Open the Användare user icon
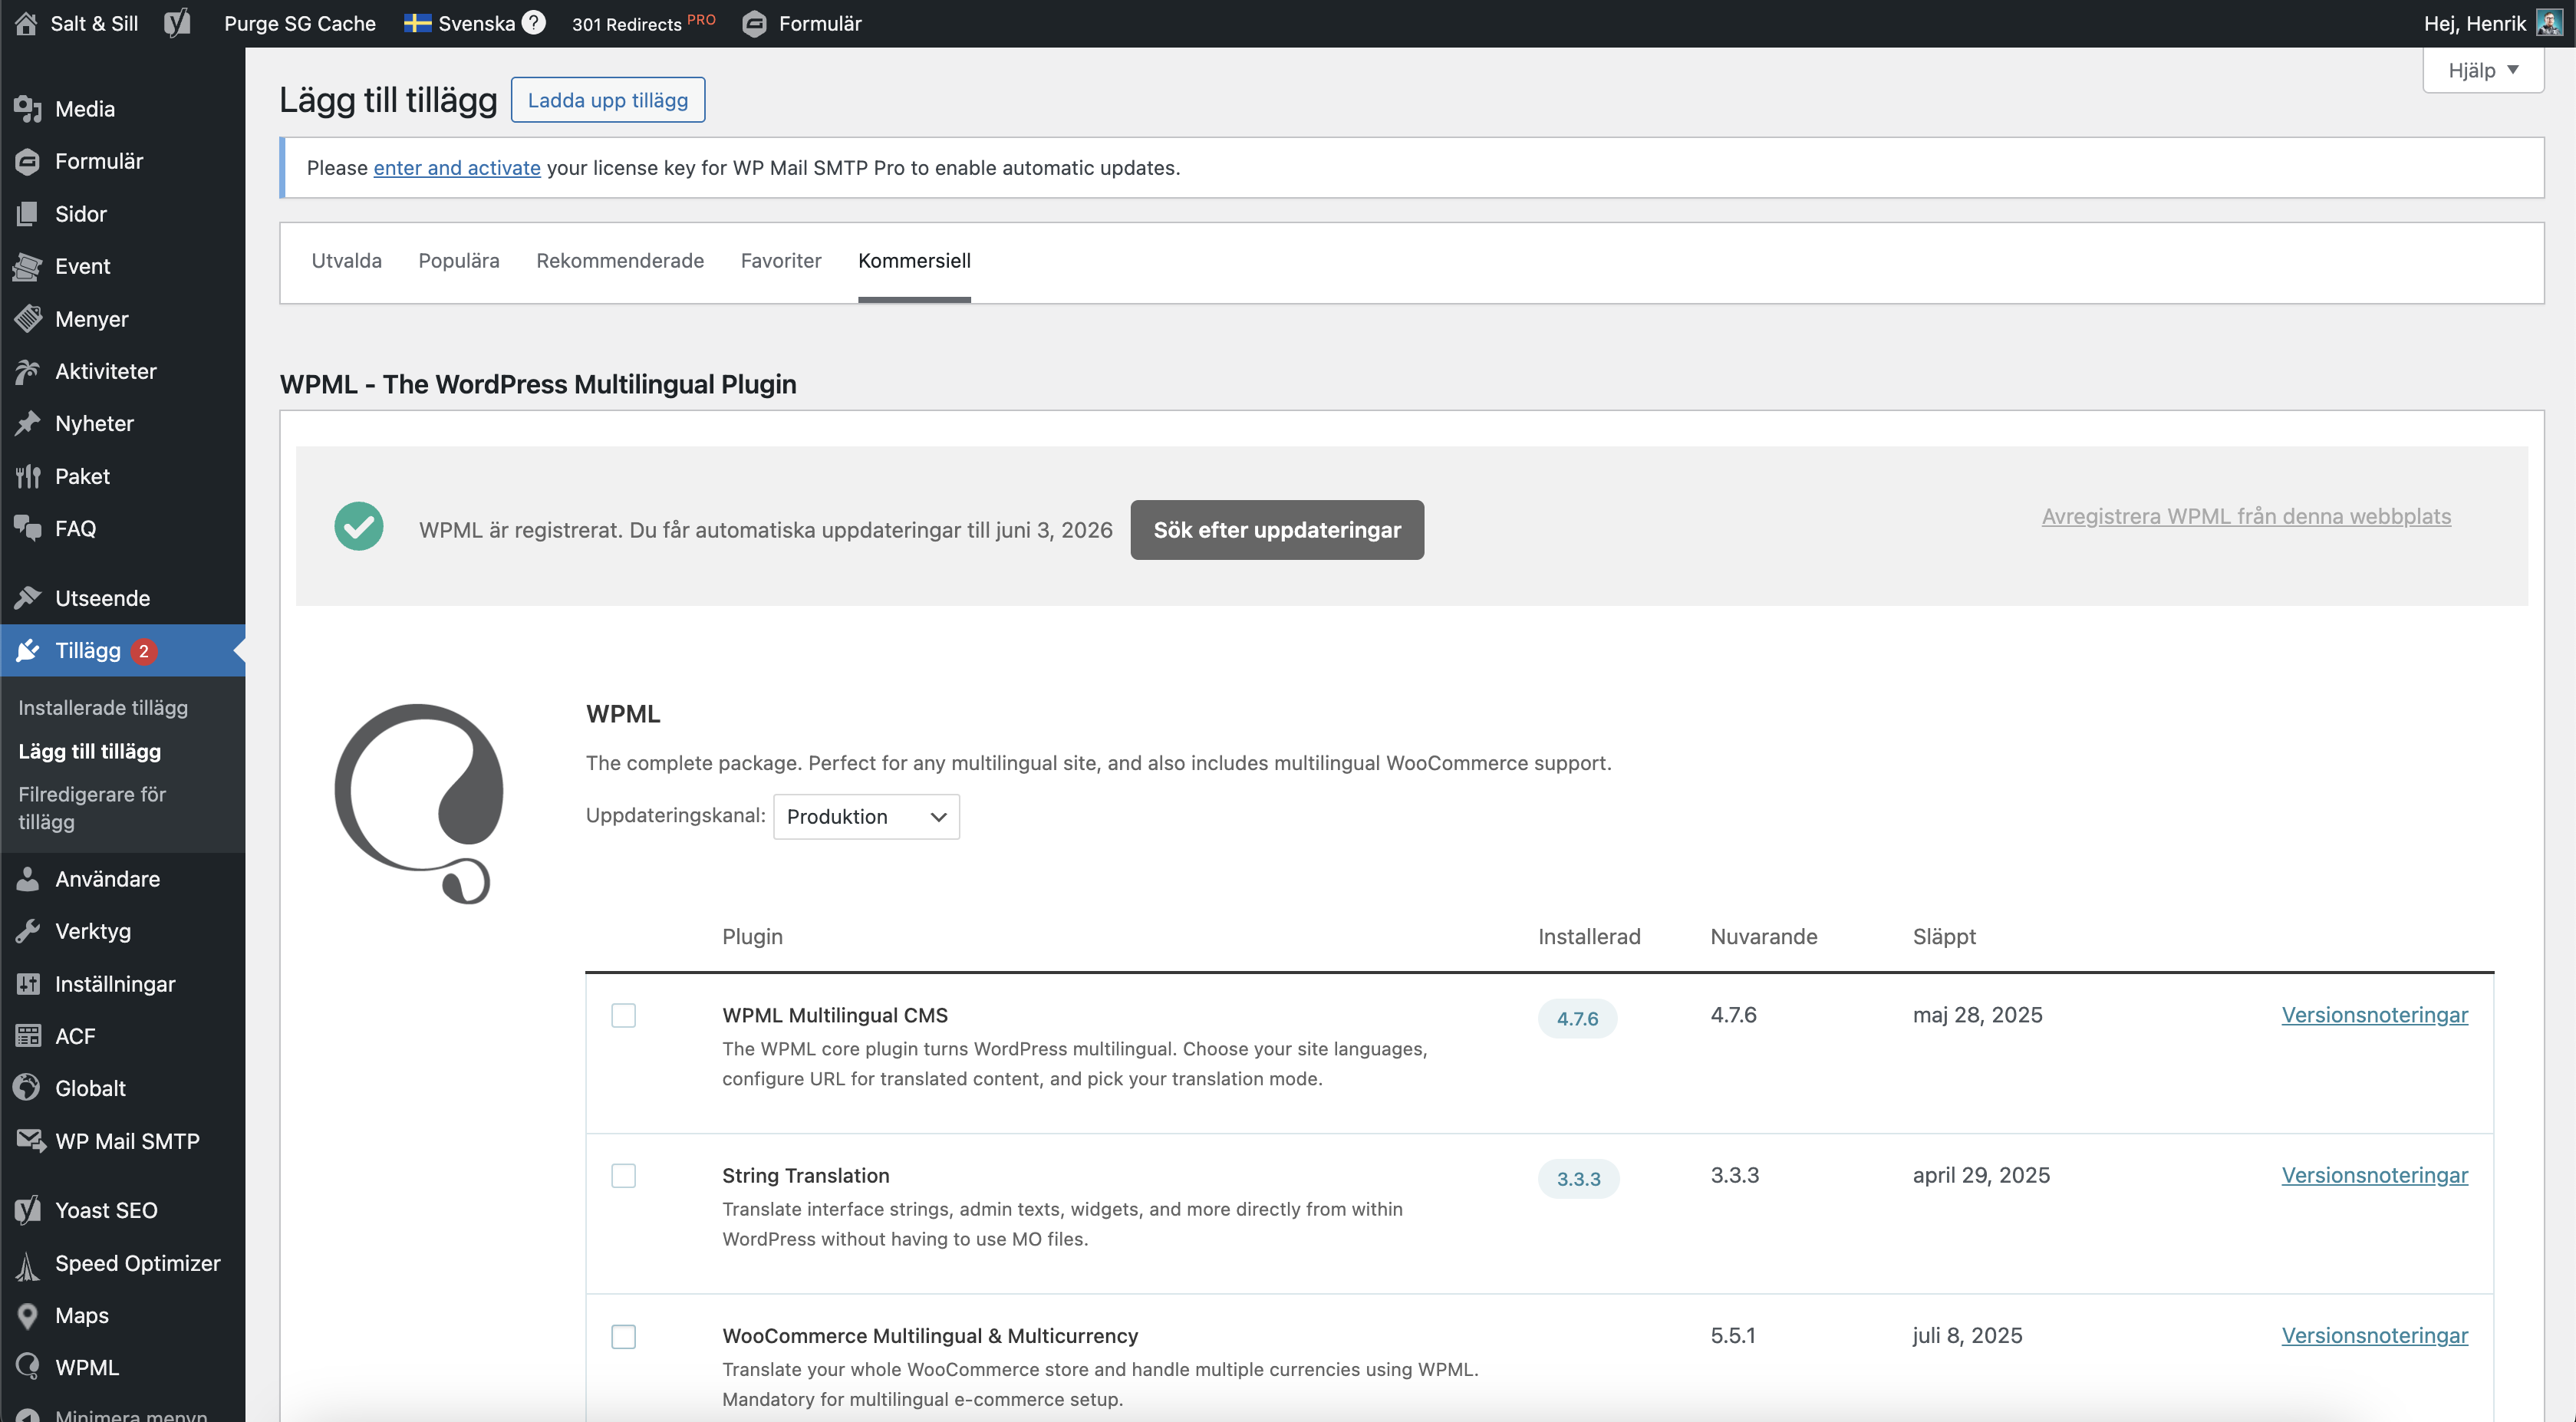This screenshot has height=1422, width=2576. (x=28, y=879)
